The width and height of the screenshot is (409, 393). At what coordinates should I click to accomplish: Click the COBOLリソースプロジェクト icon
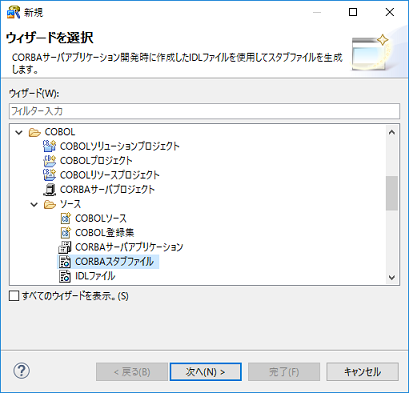click(49, 175)
